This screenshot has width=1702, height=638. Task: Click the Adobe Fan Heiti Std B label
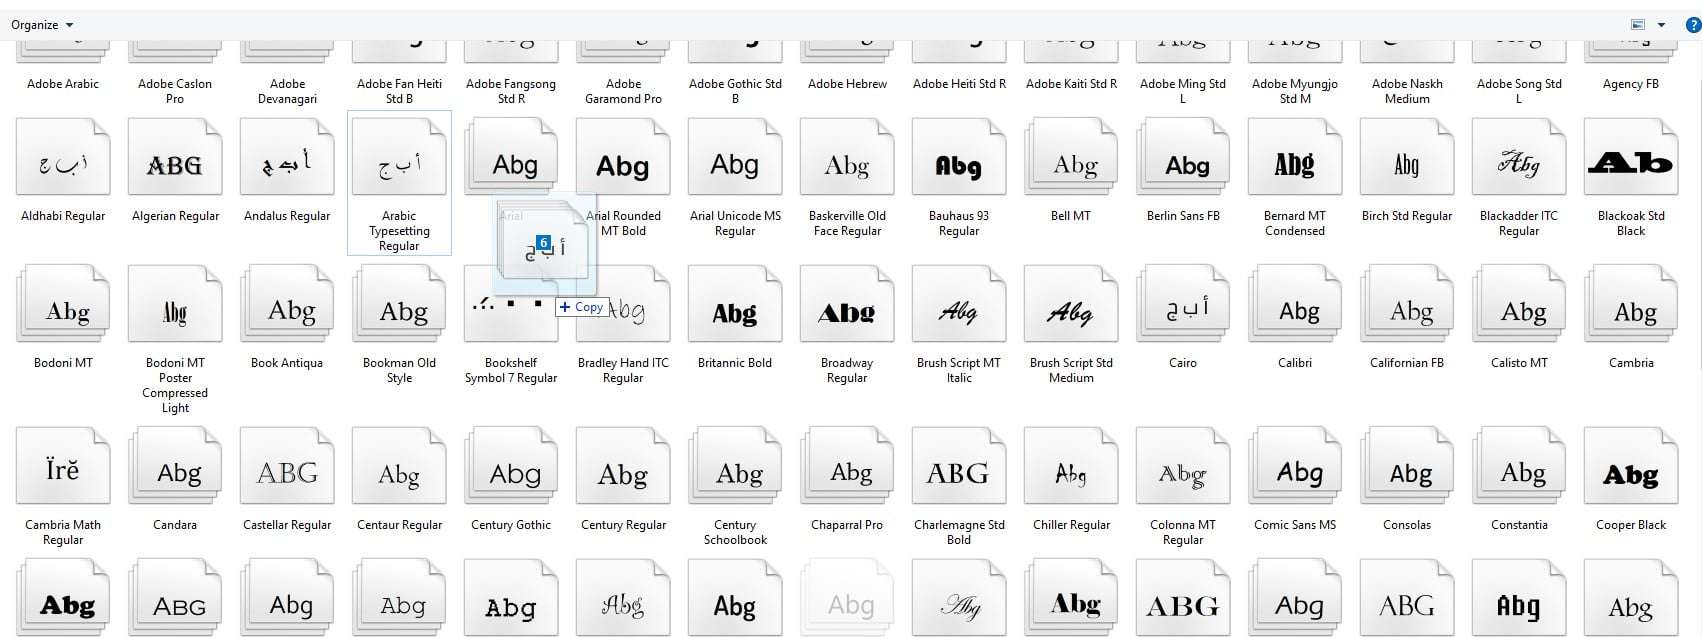coord(399,91)
